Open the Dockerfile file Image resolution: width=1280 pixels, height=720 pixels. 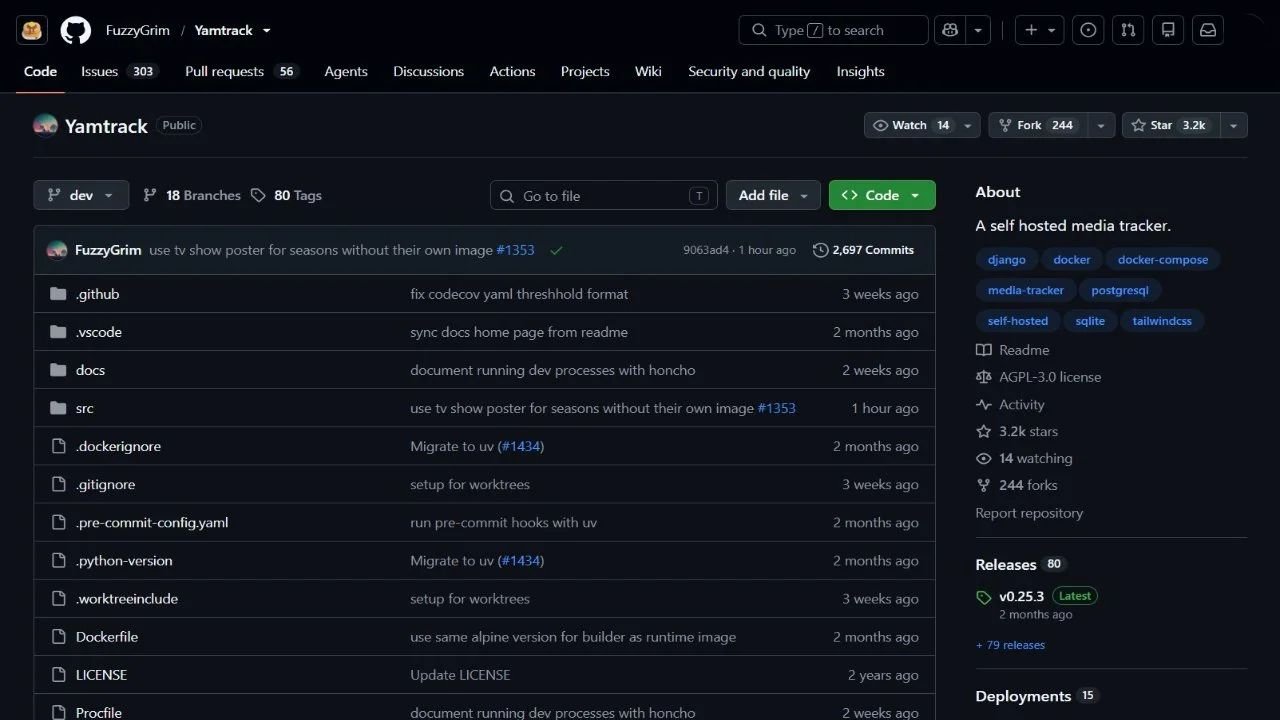pyautogui.click(x=107, y=636)
